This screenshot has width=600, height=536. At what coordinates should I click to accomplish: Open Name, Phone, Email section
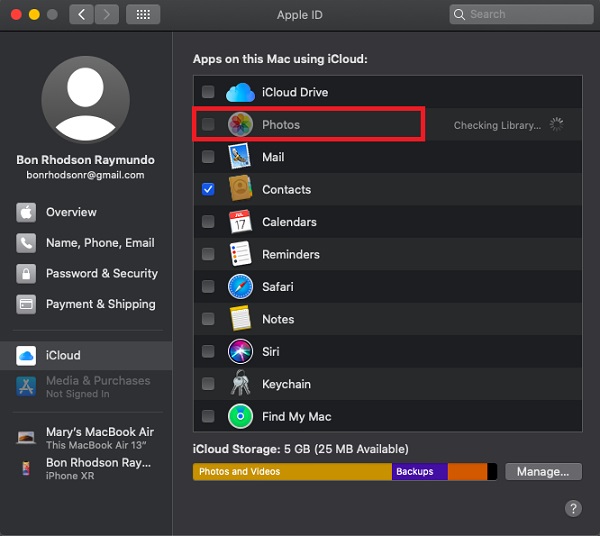[86, 243]
